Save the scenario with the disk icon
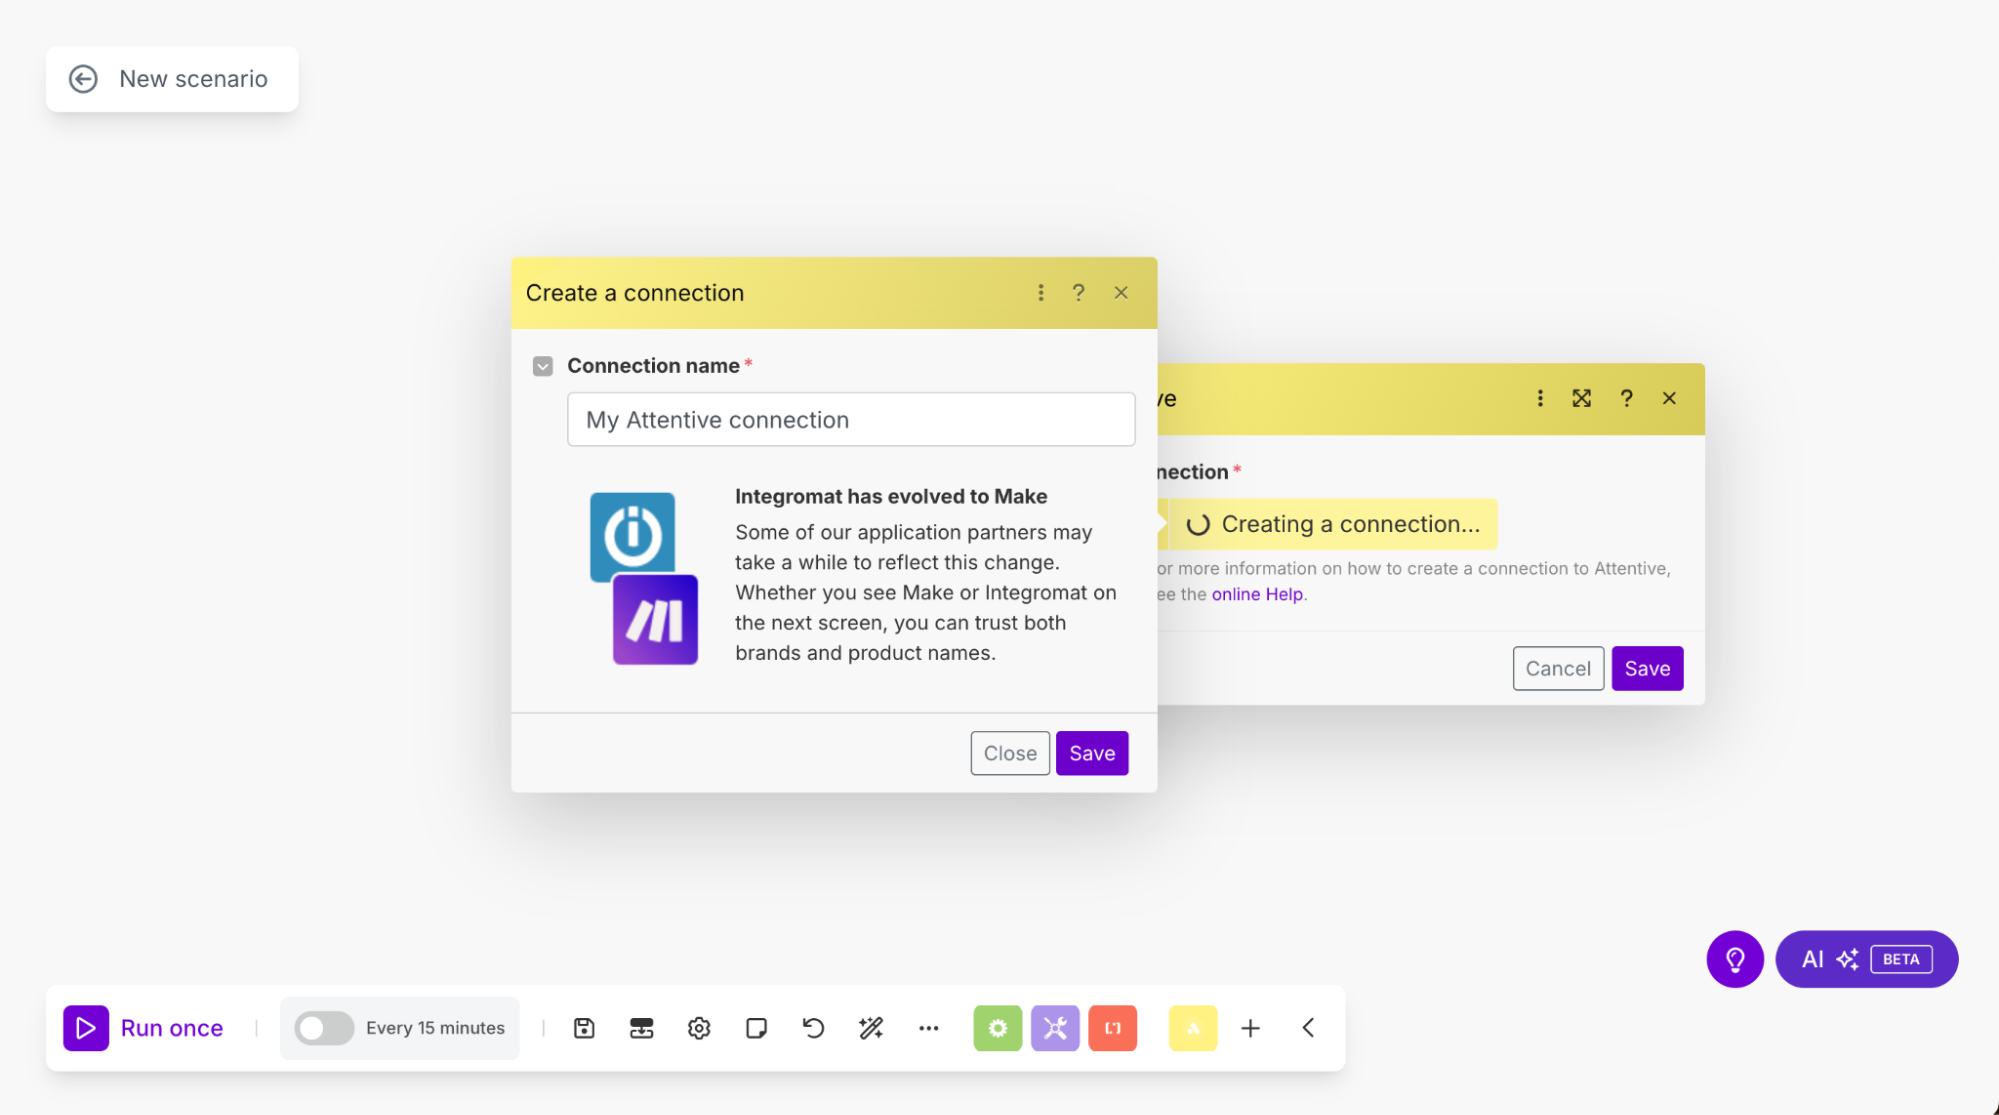 point(584,1028)
